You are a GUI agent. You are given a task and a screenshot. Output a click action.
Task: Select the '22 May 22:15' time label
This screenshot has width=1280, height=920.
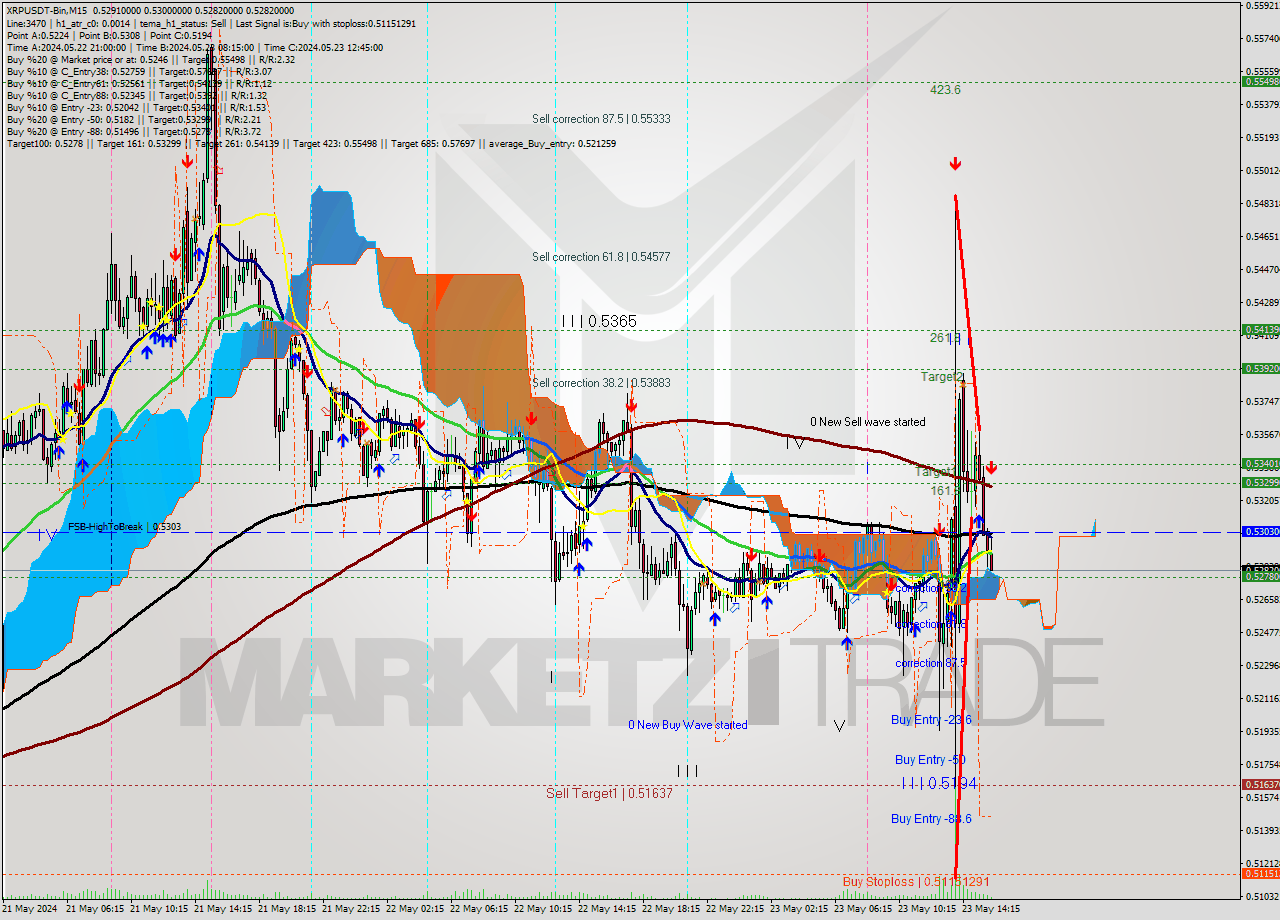click(x=736, y=909)
